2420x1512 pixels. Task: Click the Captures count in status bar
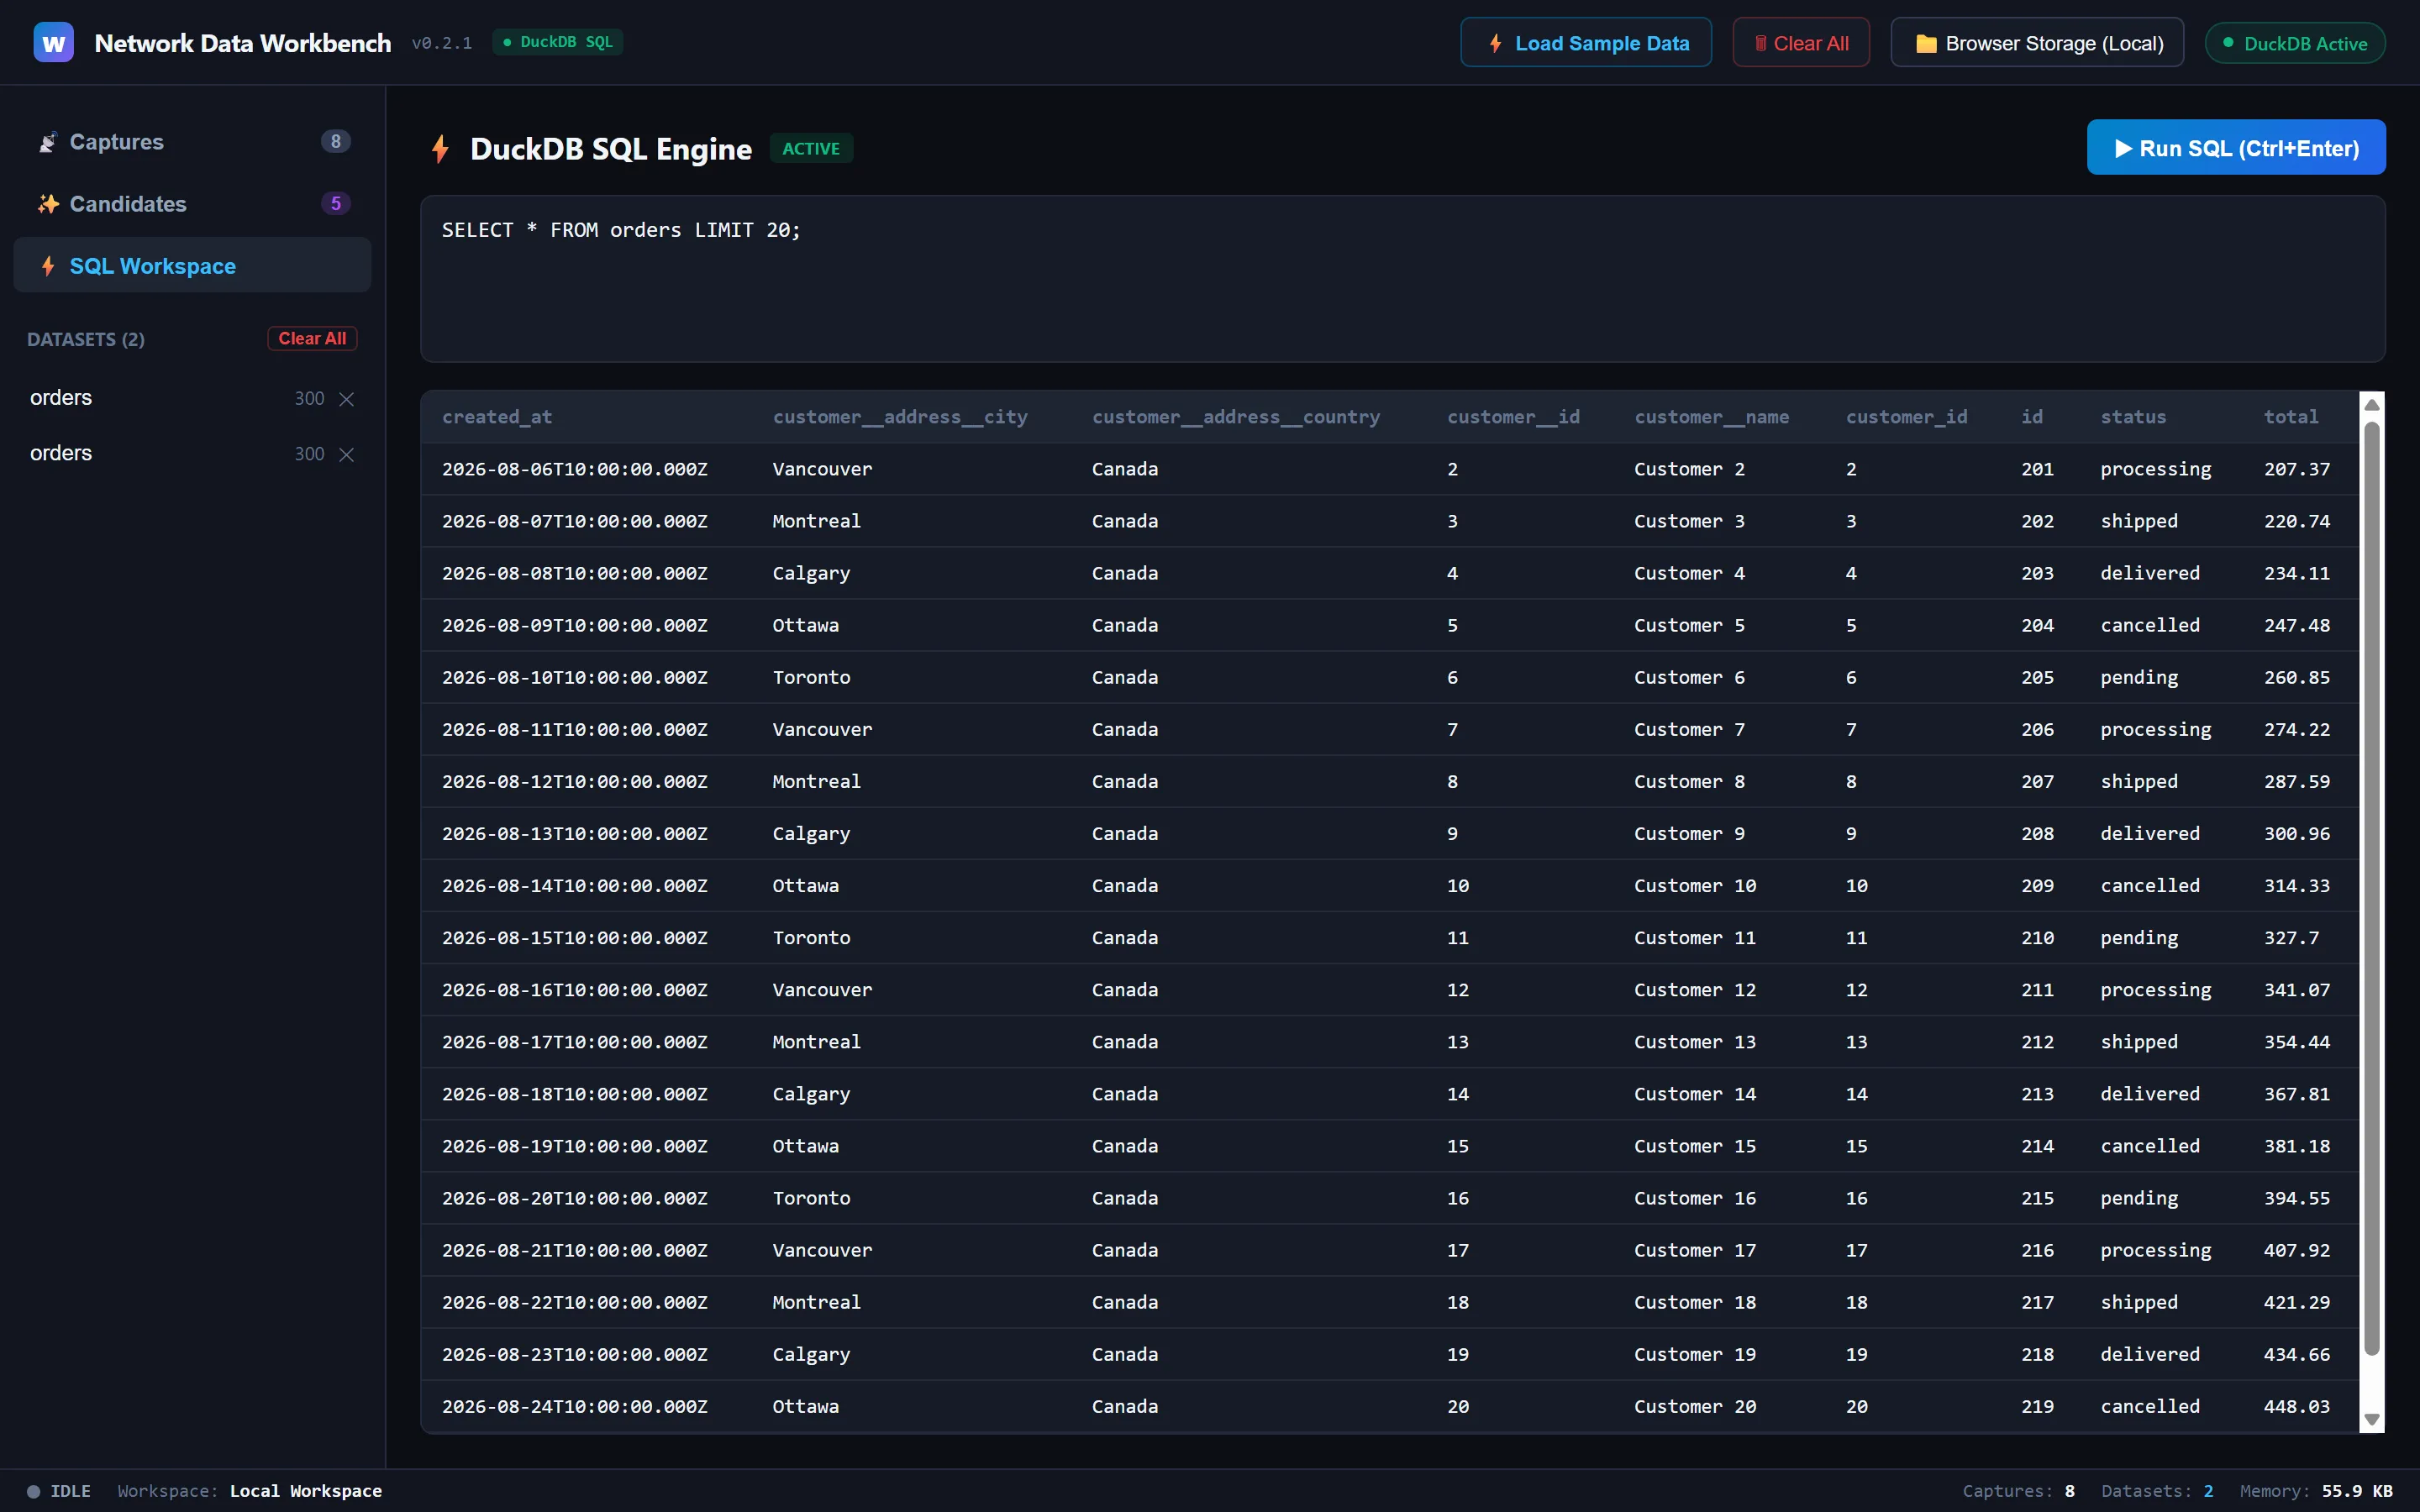(2018, 1491)
